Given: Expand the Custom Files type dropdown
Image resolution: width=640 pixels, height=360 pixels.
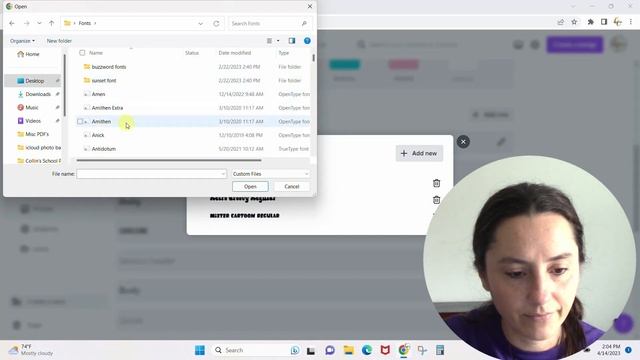Looking at the screenshot, I should [270, 174].
